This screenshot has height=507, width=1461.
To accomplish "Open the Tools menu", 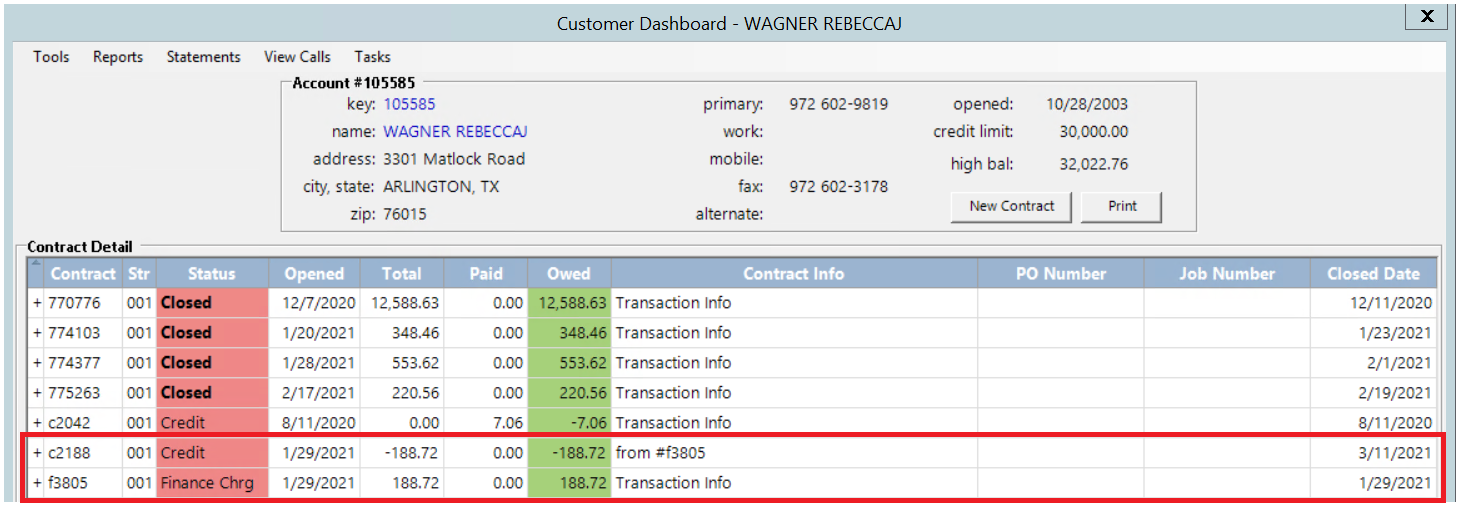I will tap(51, 57).
